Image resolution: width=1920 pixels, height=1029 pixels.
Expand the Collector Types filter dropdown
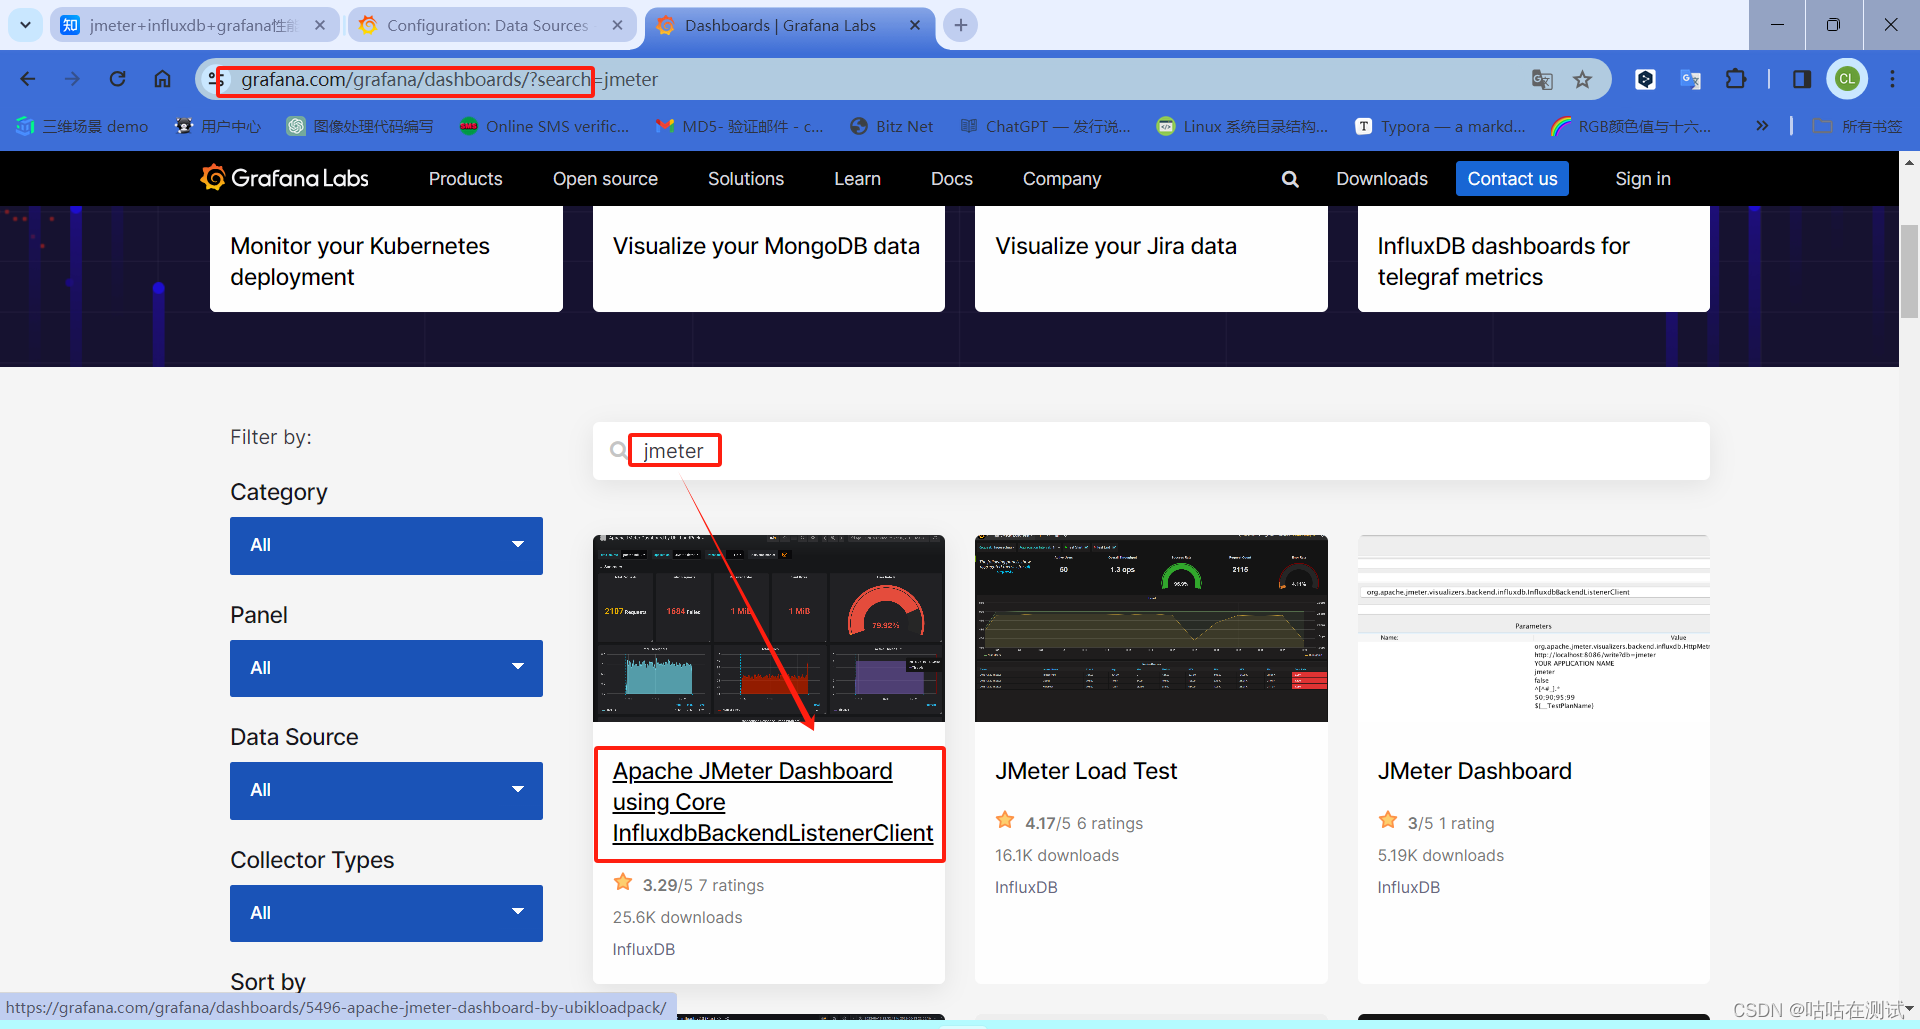pos(386,913)
